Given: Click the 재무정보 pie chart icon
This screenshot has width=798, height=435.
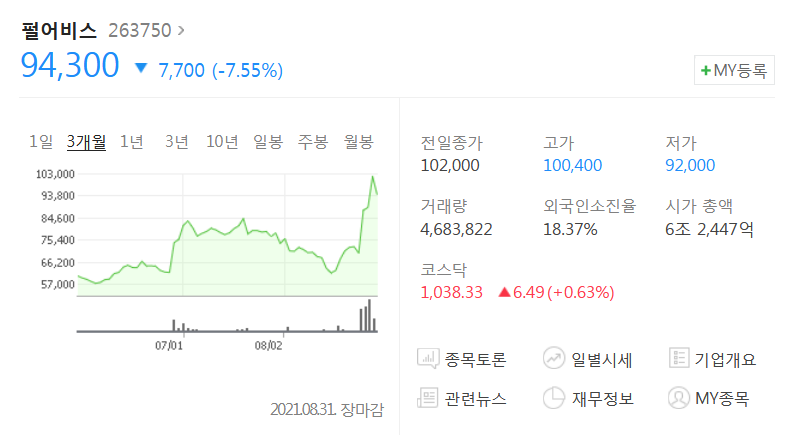Looking at the screenshot, I should pyautogui.click(x=555, y=398).
